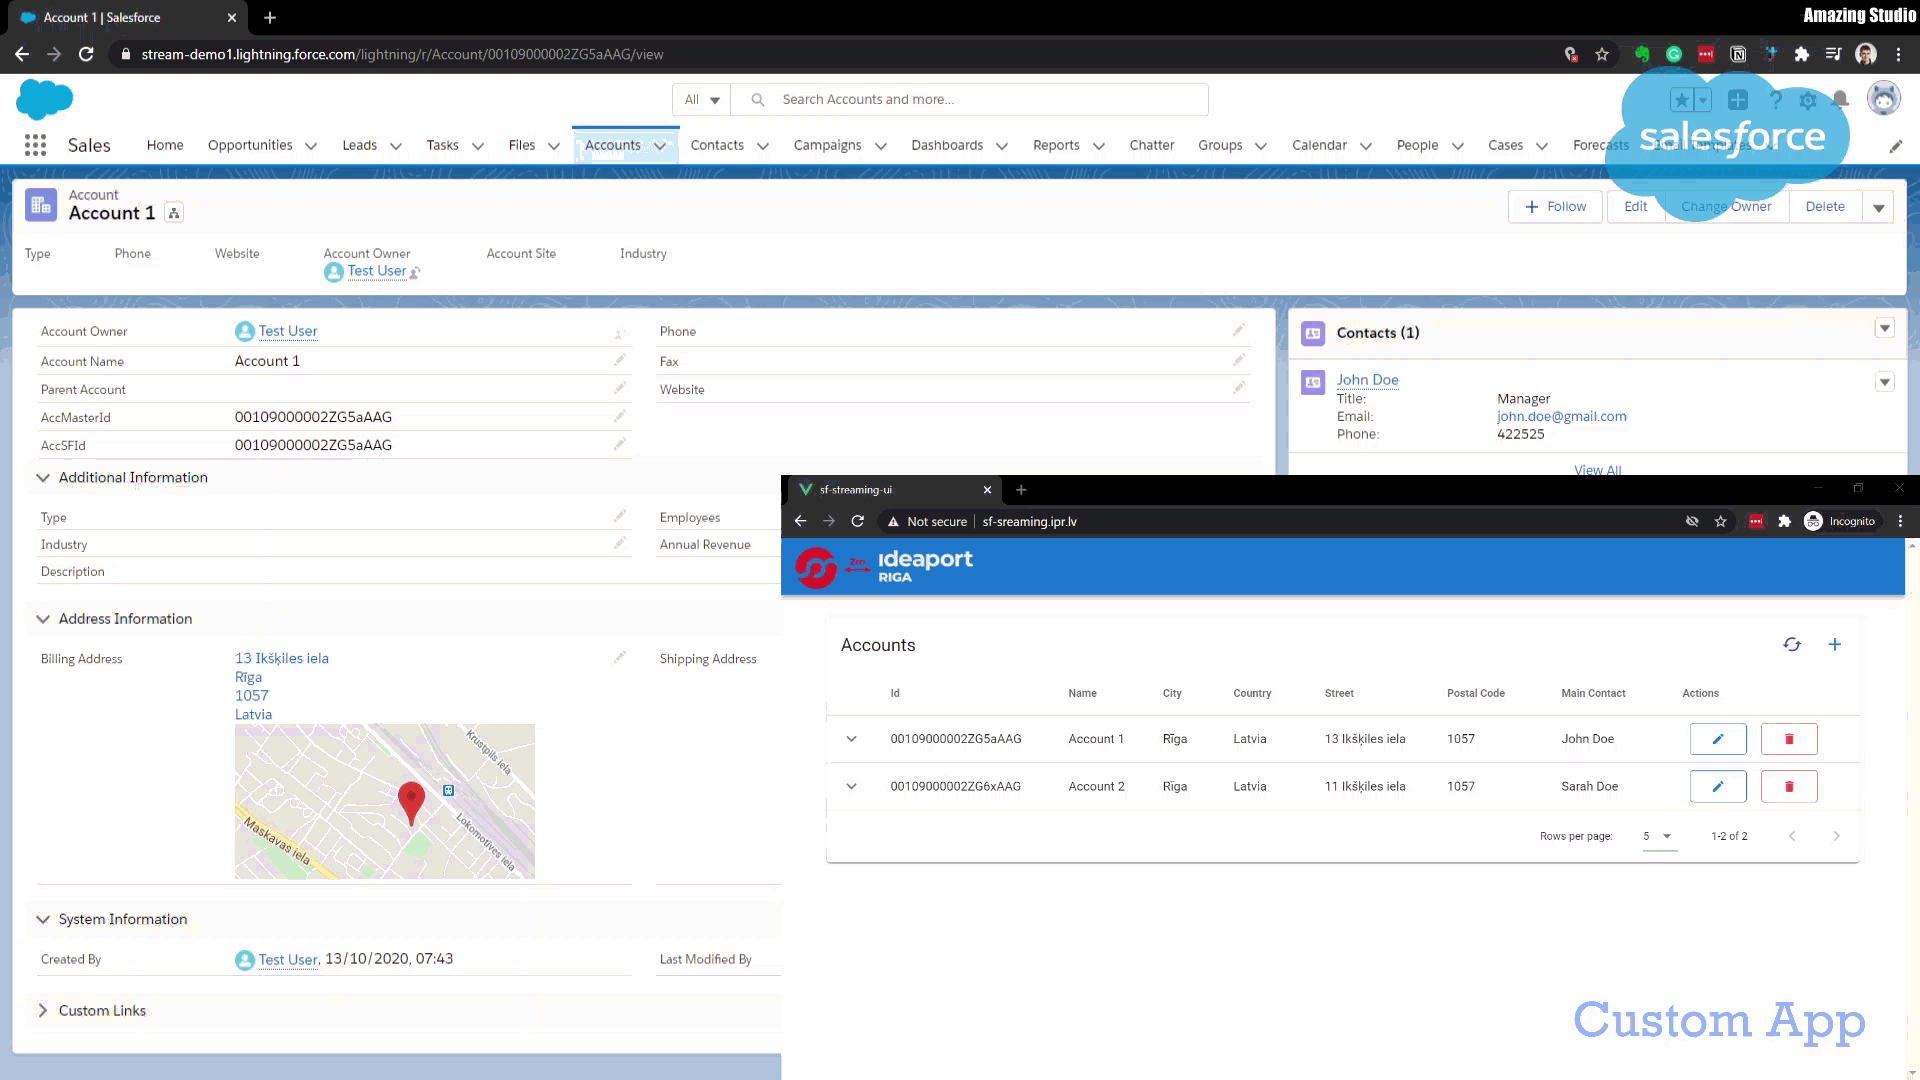Expand the Account 2 row in custom app
The width and height of the screenshot is (1920, 1080).
pos(851,785)
